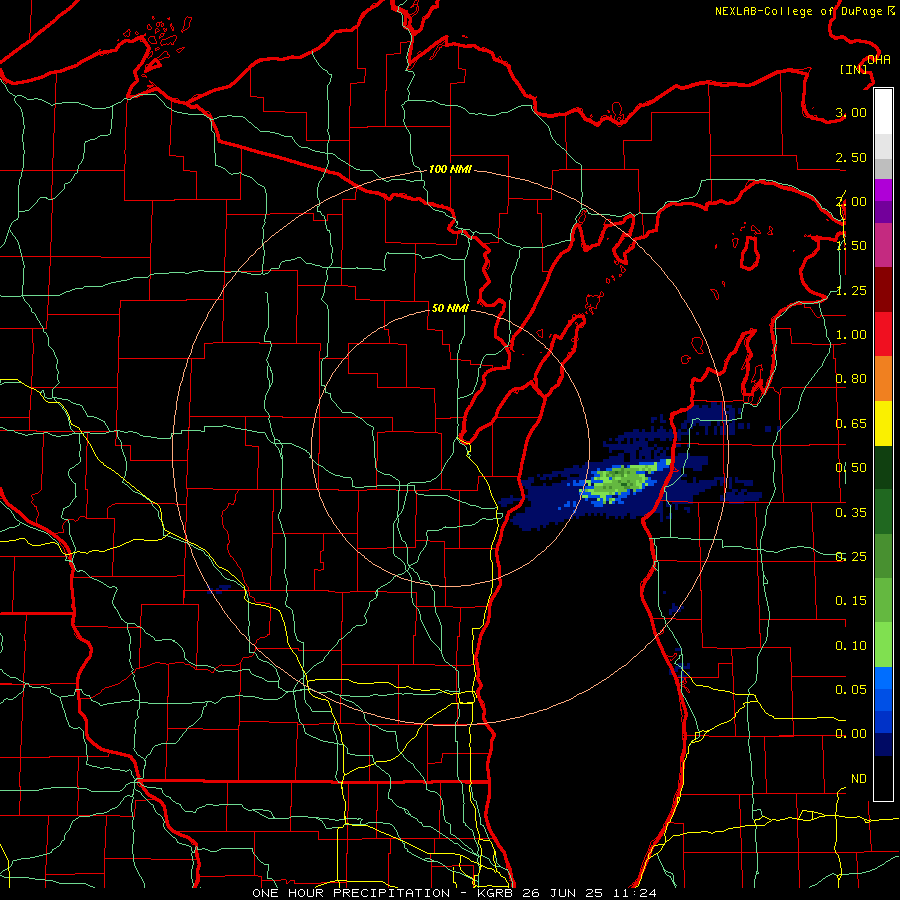
Task: Click the 0.10 legend value
Action: [x=851, y=646]
